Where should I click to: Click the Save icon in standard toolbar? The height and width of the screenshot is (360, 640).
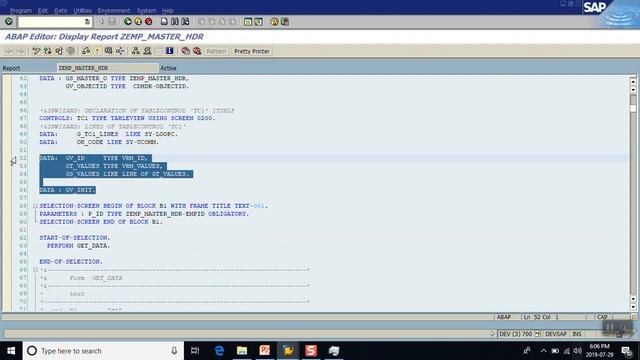112,22
